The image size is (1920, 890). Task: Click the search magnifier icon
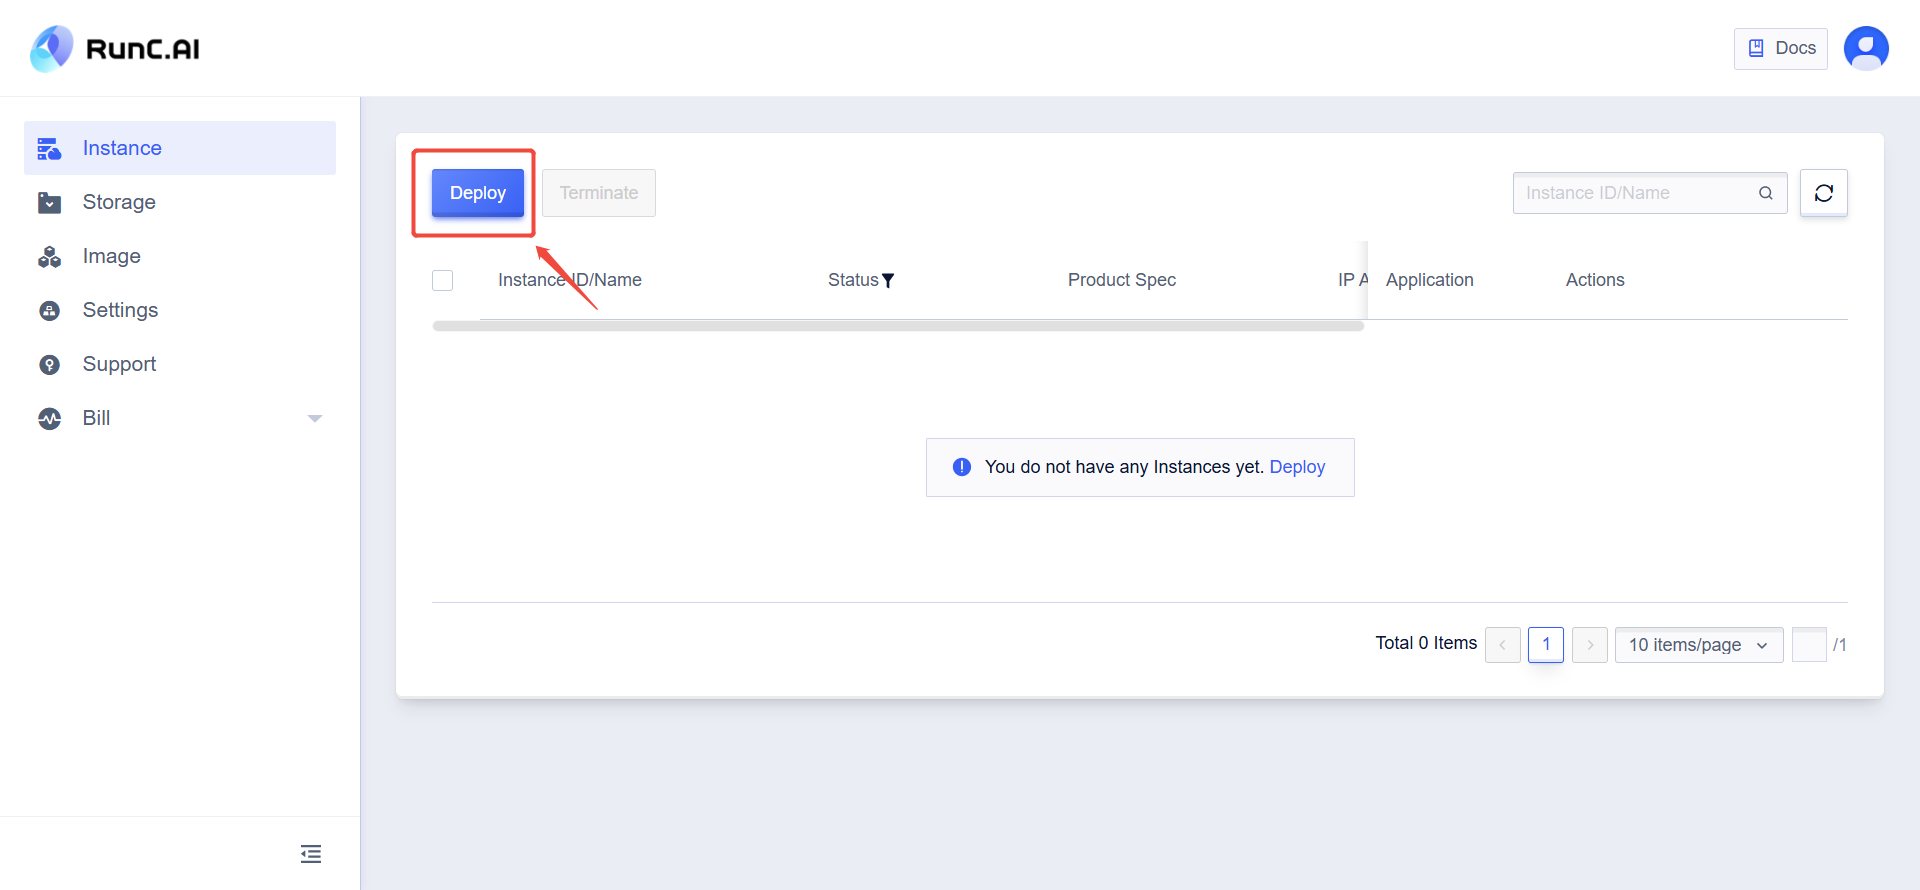tap(1766, 193)
